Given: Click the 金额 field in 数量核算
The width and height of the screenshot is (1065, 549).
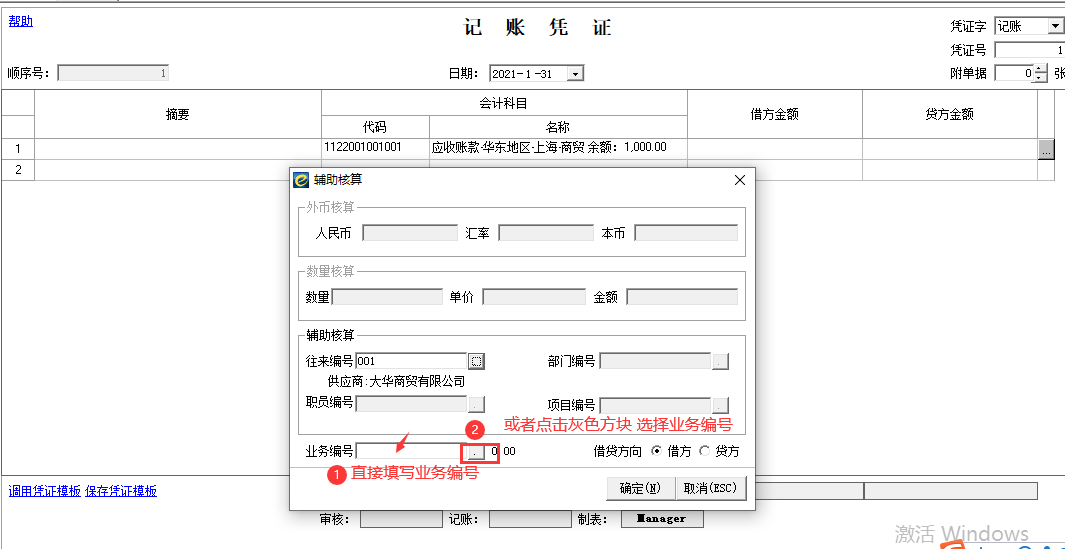Looking at the screenshot, I should [682, 297].
